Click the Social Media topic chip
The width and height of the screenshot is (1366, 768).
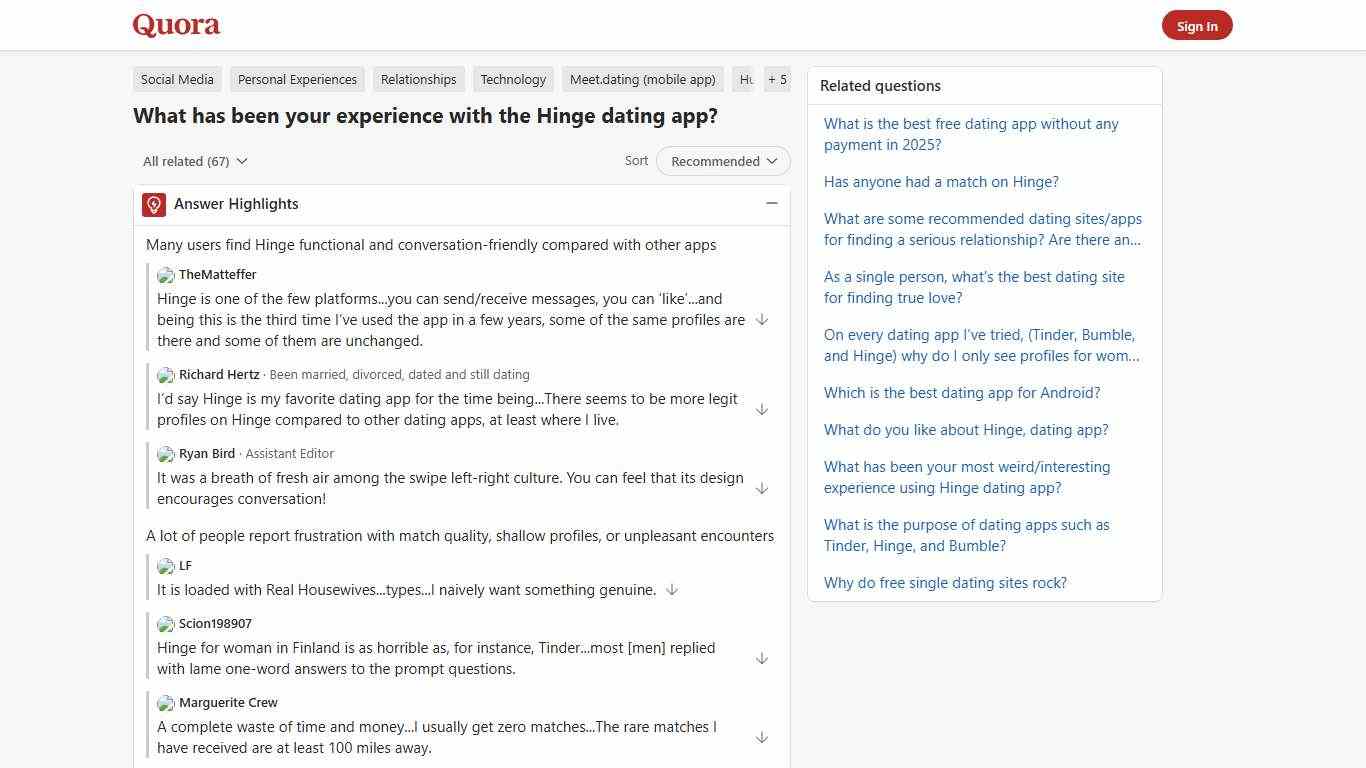coord(177,79)
